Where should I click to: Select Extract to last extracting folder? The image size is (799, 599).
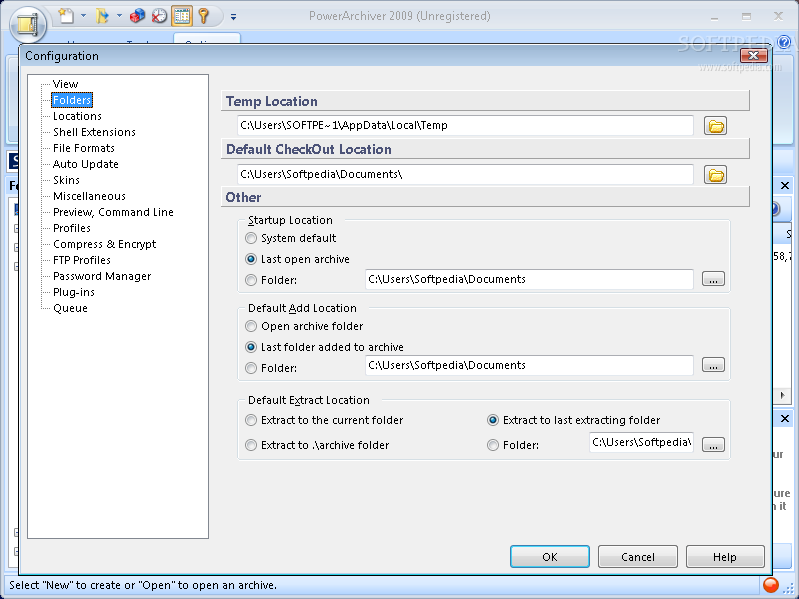574,420
